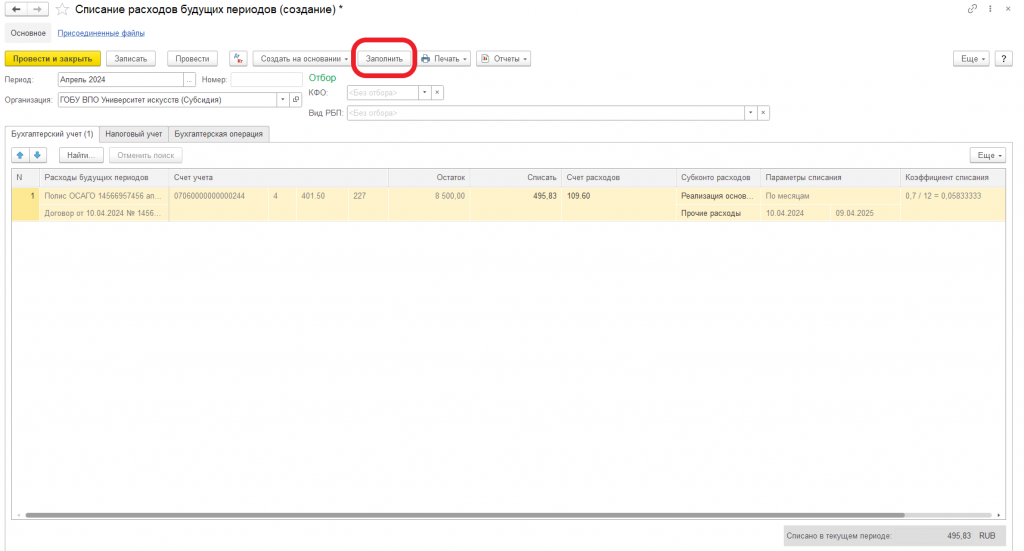Click Остаток column header

pyautogui.click(x=429, y=178)
